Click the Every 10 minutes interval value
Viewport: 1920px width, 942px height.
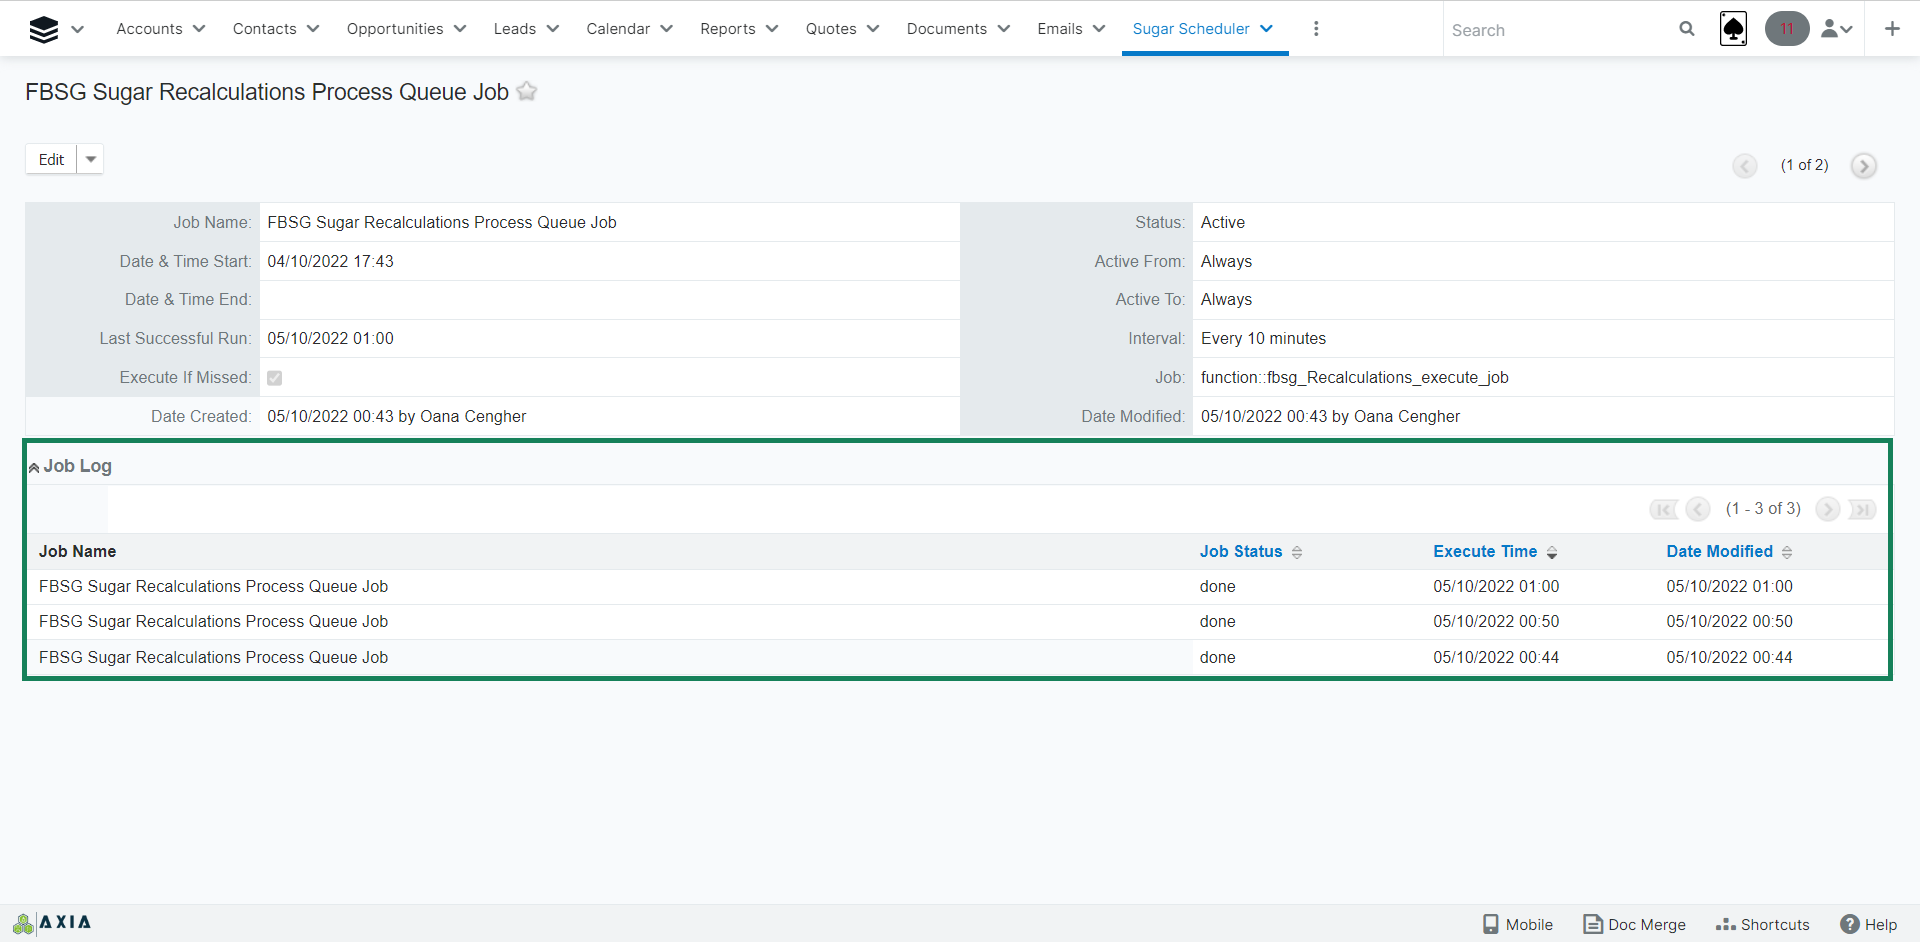point(1263,339)
